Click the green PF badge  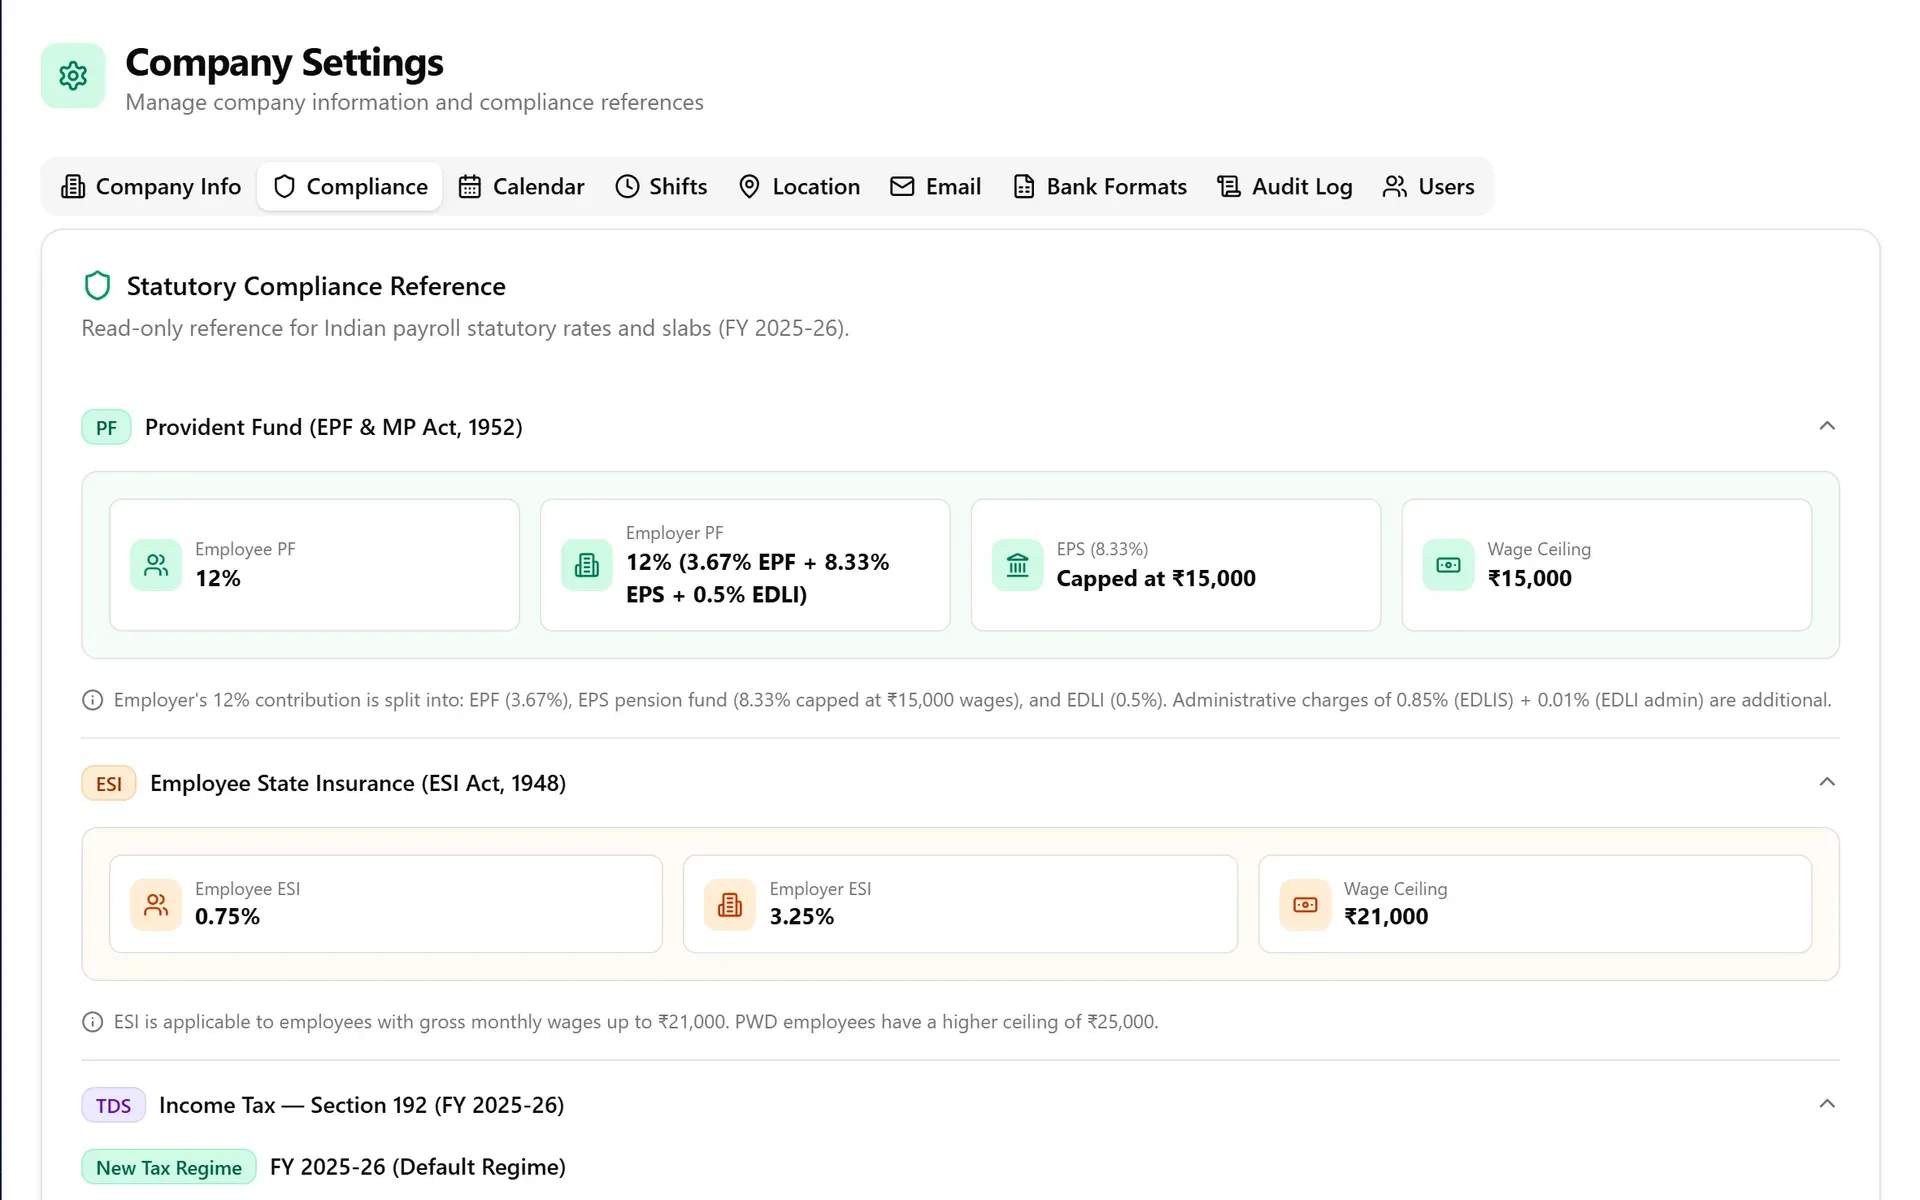click(106, 428)
